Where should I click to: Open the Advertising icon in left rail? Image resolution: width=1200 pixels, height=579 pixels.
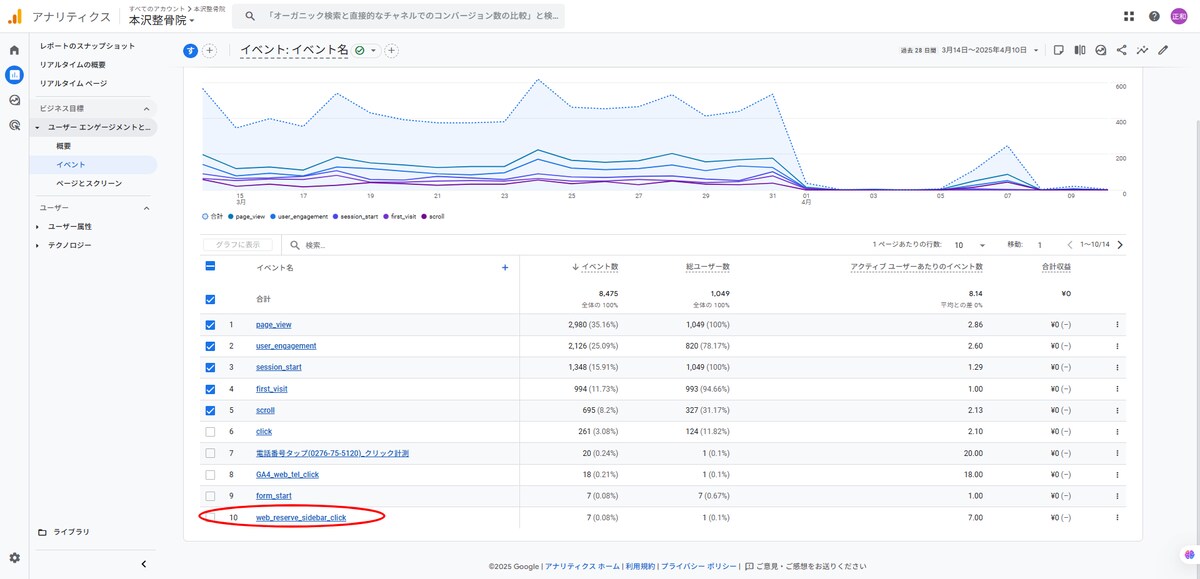point(14,125)
